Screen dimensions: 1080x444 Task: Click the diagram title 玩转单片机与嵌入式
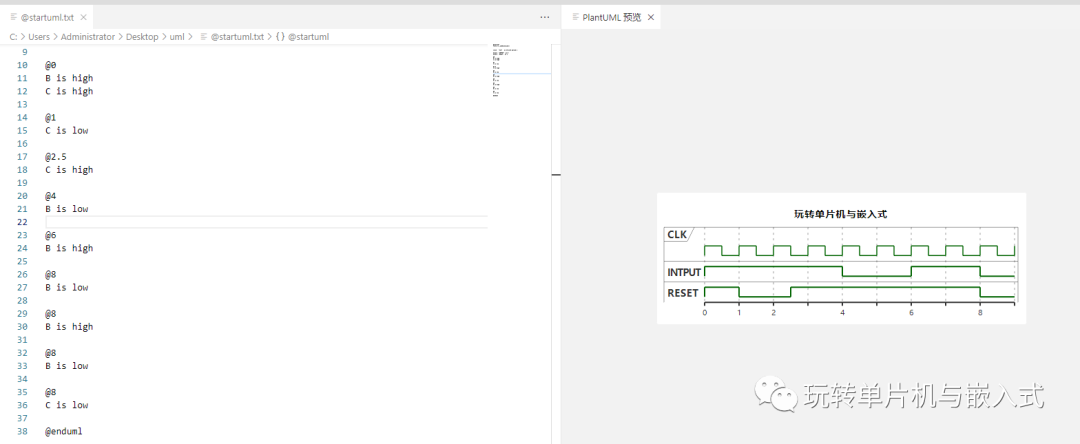(x=840, y=214)
